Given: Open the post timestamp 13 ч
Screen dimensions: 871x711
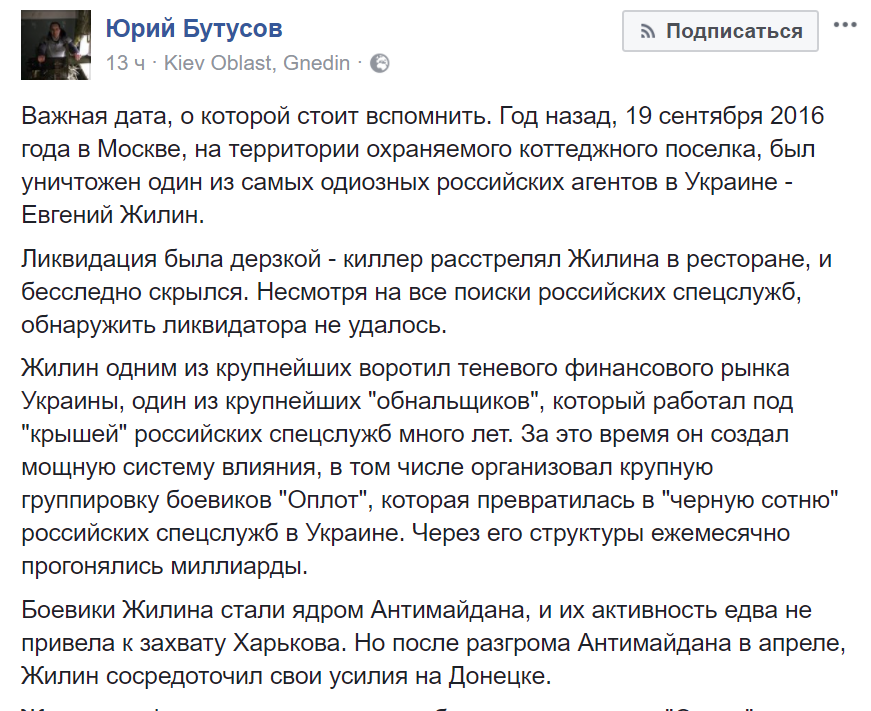Looking at the screenshot, I should (126, 63).
